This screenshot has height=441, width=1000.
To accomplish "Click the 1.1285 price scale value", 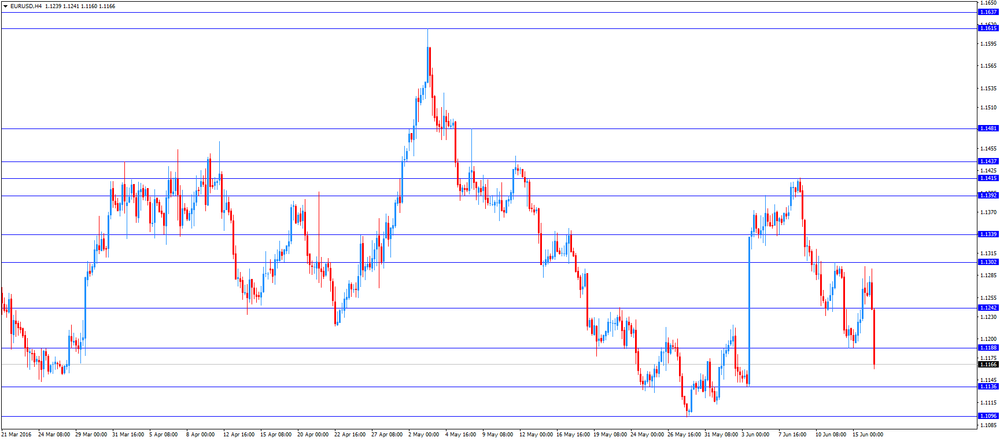I will click(x=989, y=276).
